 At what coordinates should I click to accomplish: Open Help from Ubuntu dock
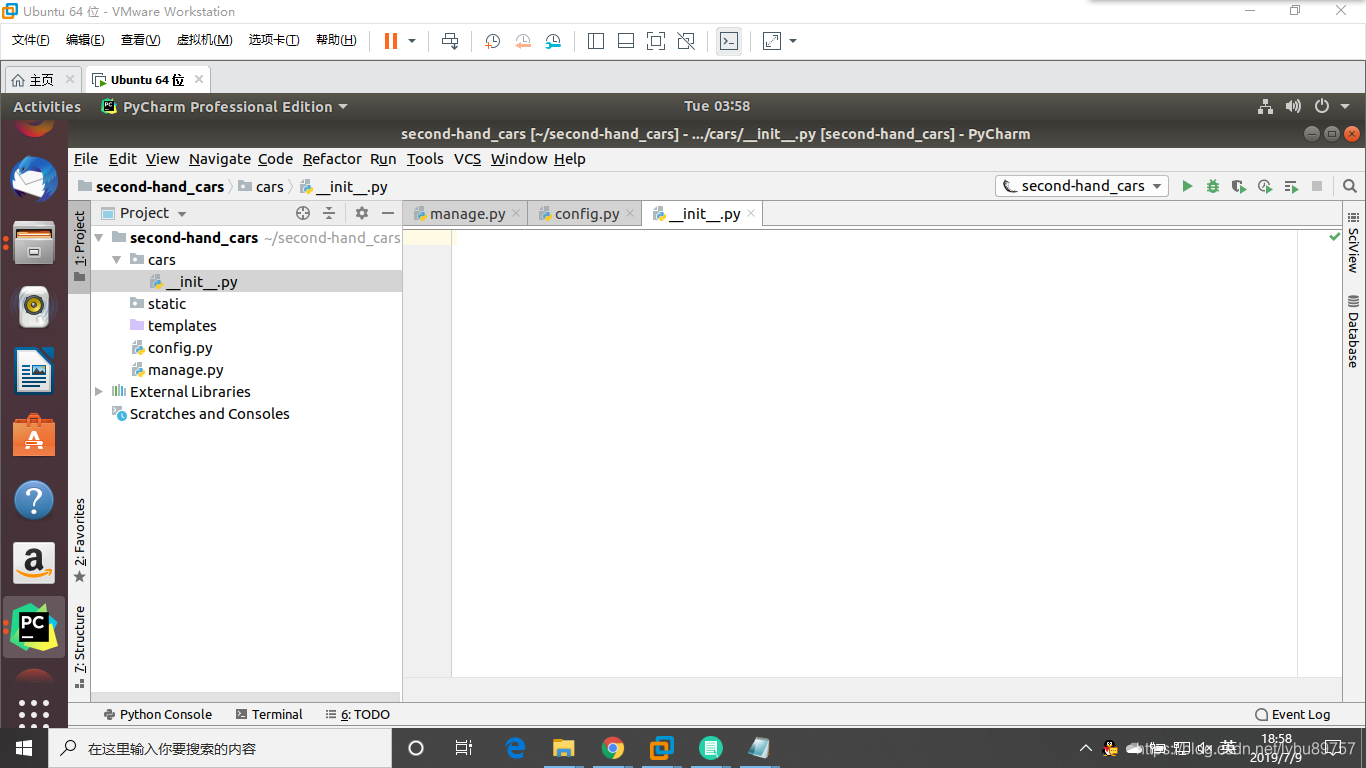point(34,500)
